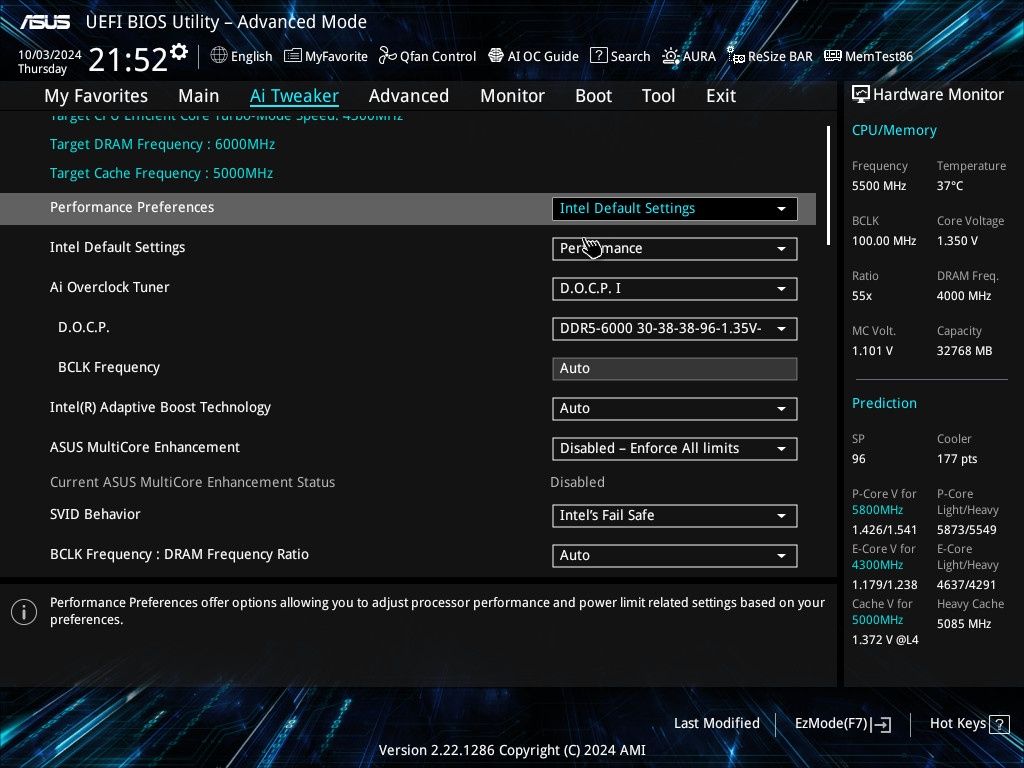Click Target DRAM Frequency : 6000MHz text
This screenshot has height=768, width=1024.
pyautogui.click(x=162, y=144)
